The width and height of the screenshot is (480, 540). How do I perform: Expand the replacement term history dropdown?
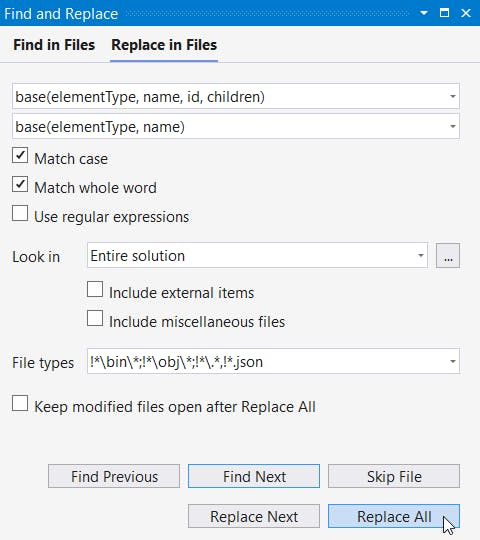click(453, 126)
